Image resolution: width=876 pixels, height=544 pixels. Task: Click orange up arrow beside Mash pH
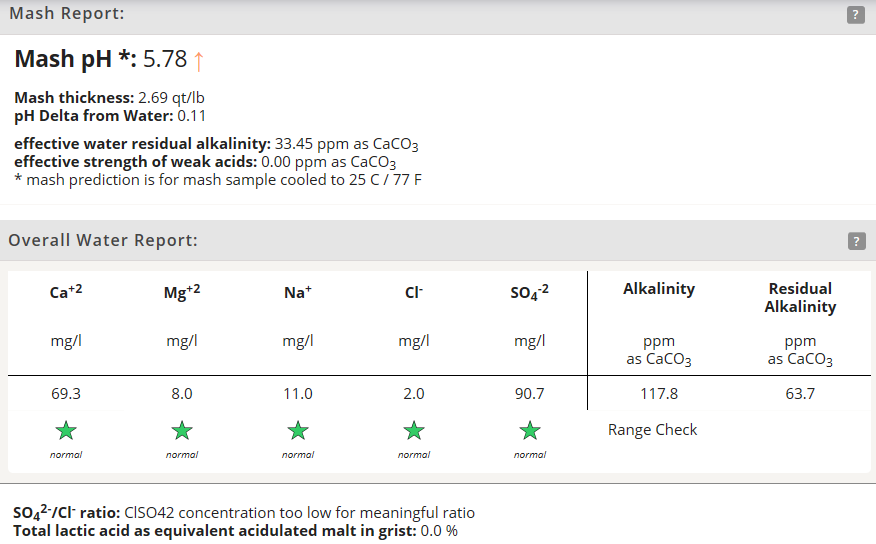199,60
